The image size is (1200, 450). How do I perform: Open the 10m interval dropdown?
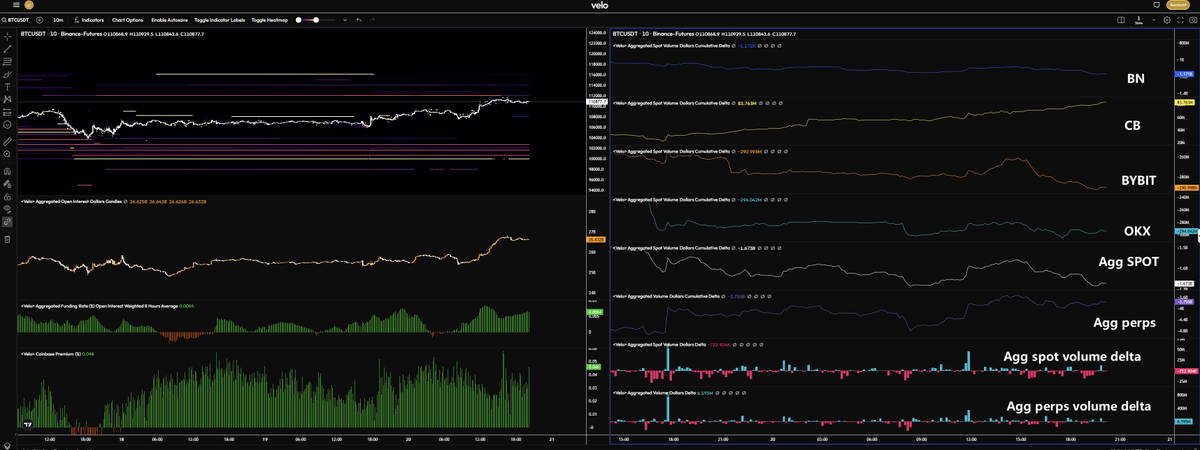point(58,20)
